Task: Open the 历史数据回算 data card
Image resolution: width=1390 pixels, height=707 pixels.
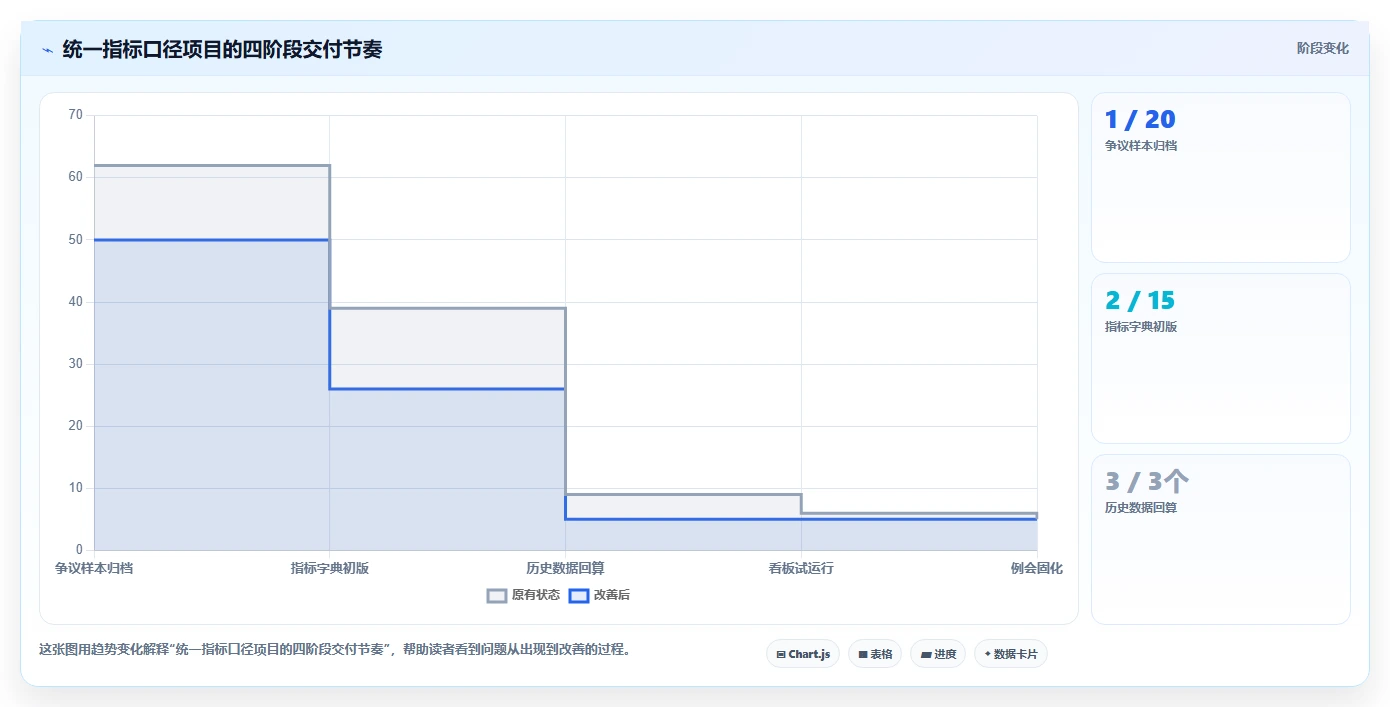Action: [x=1221, y=540]
